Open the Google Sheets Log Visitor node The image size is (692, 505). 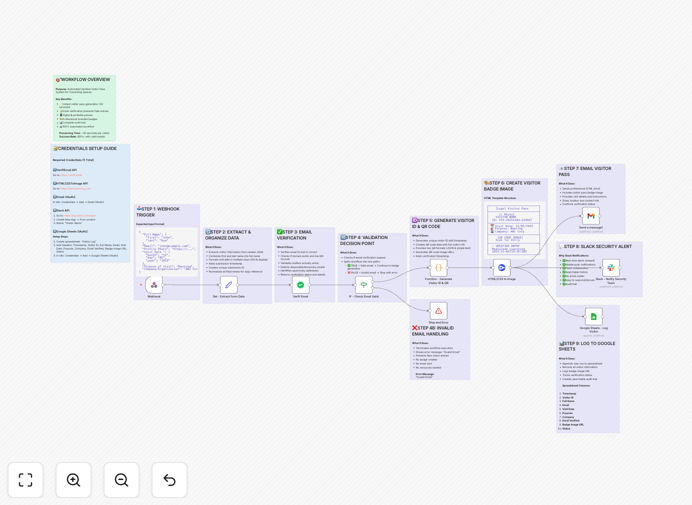pyautogui.click(x=594, y=317)
